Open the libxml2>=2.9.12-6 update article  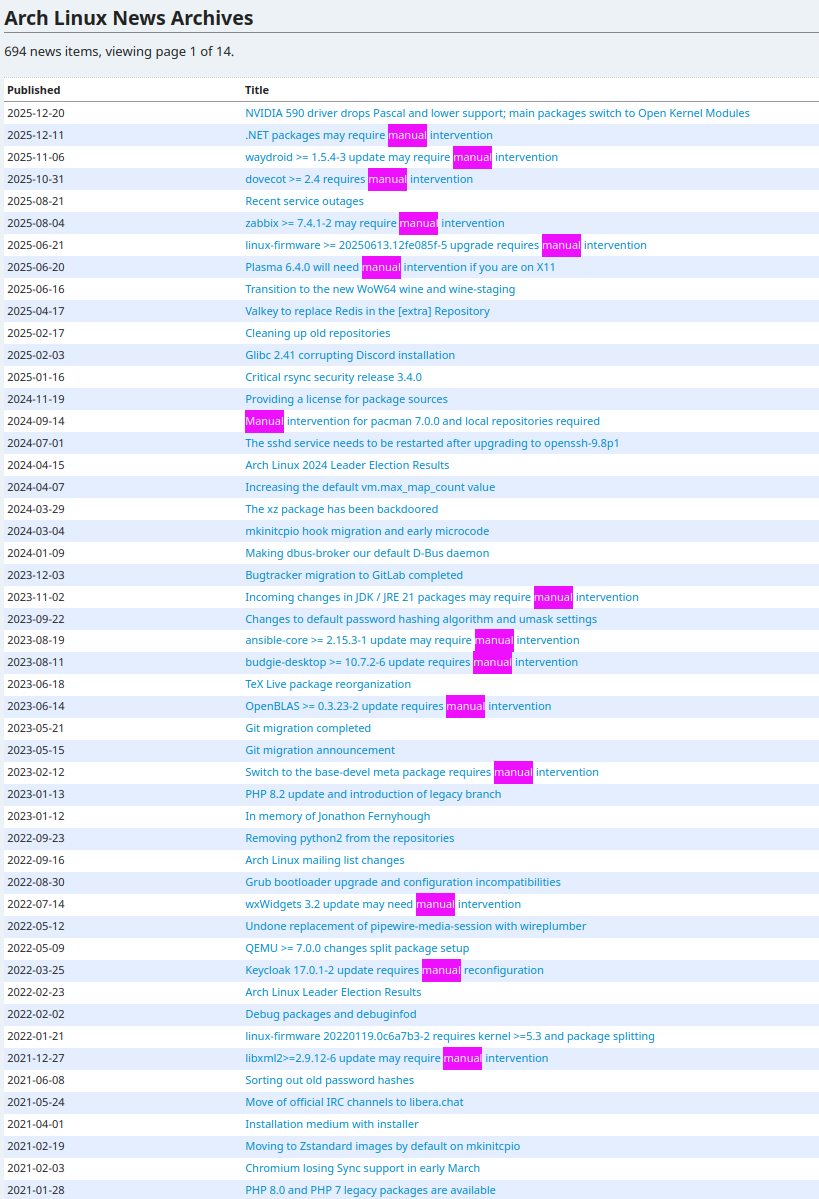[x=397, y=1058]
